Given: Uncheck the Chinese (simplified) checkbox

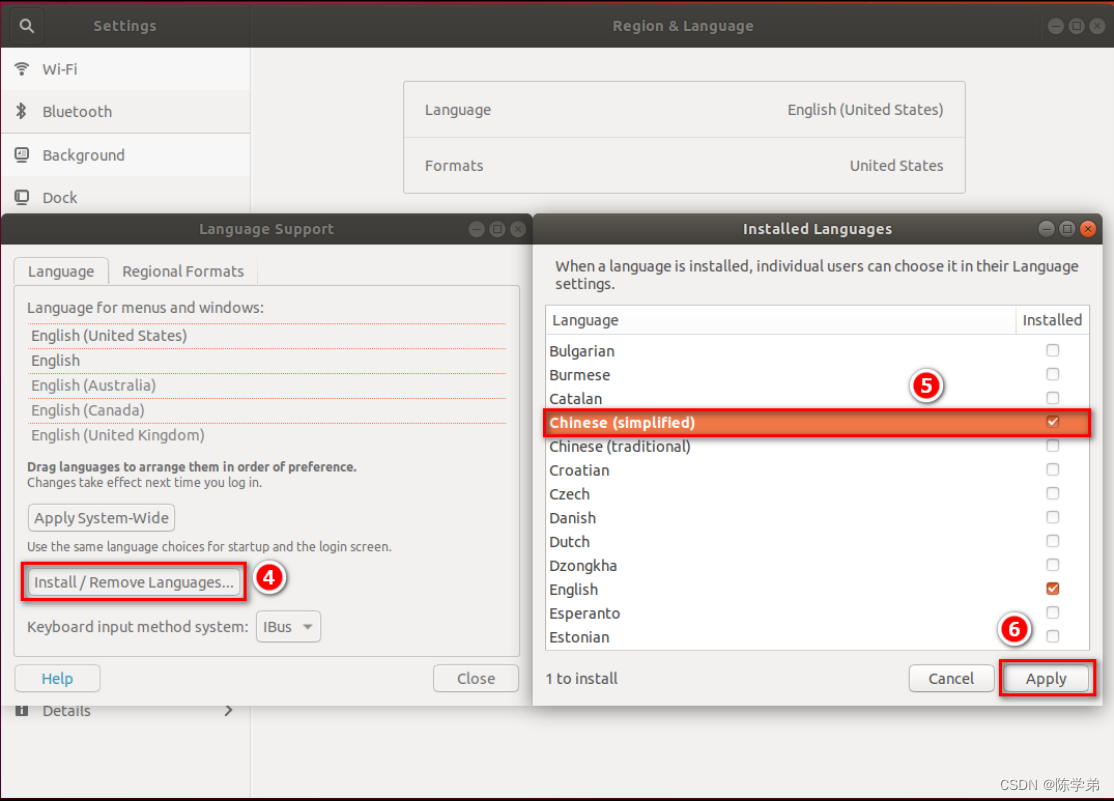Looking at the screenshot, I should click(x=1053, y=421).
